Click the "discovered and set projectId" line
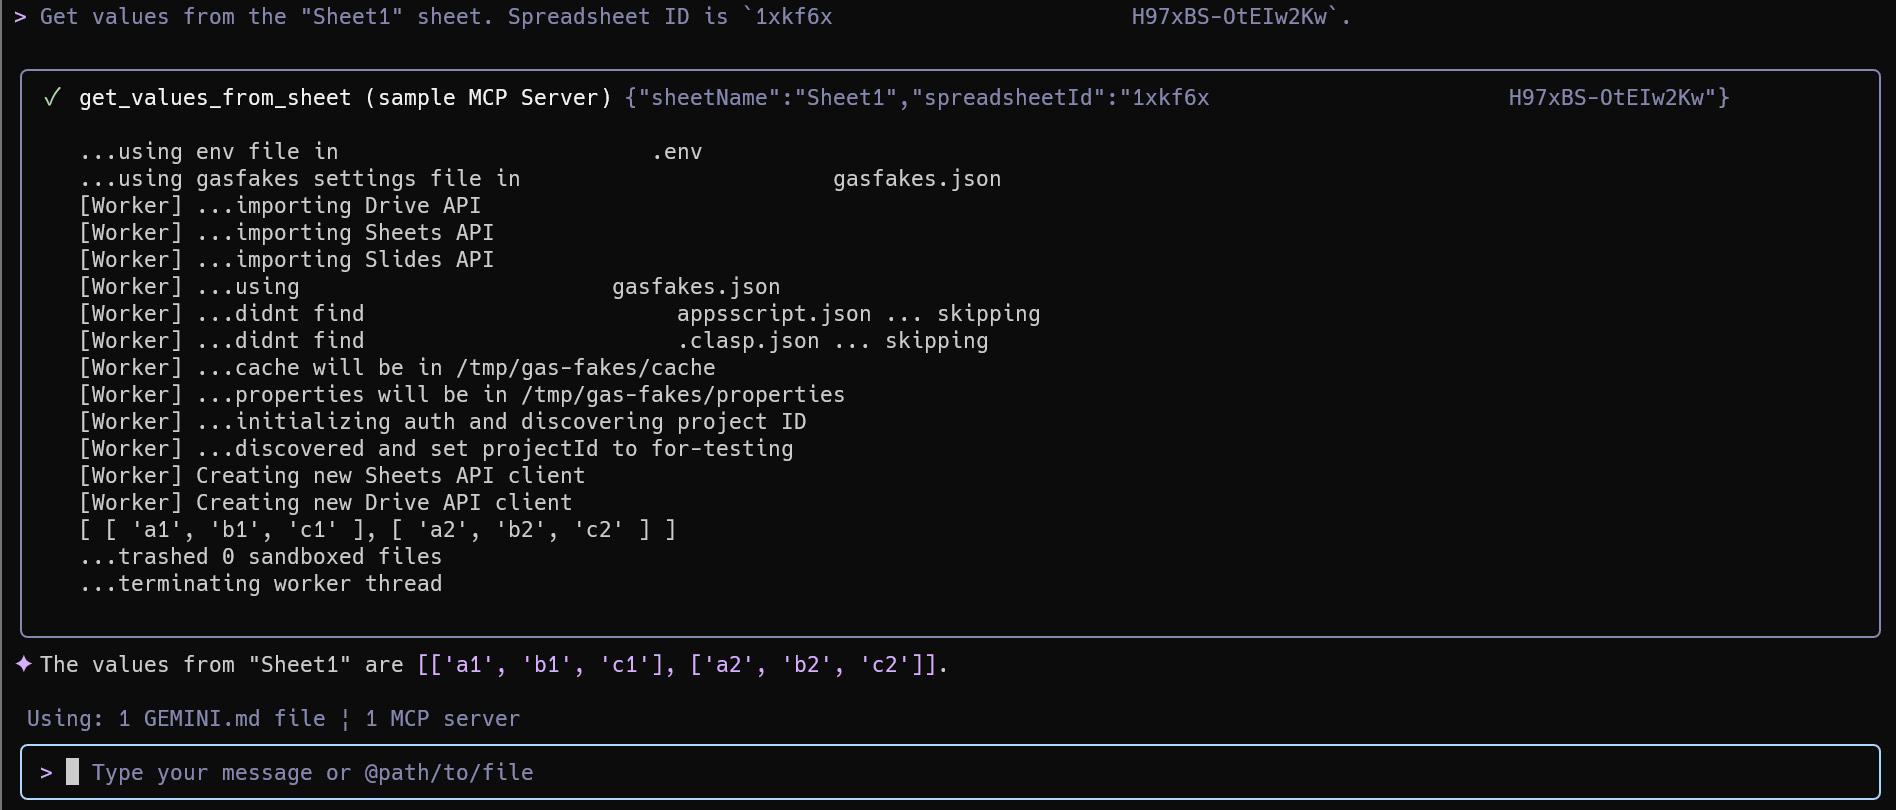Screen dimensions: 1896x810 [436, 448]
